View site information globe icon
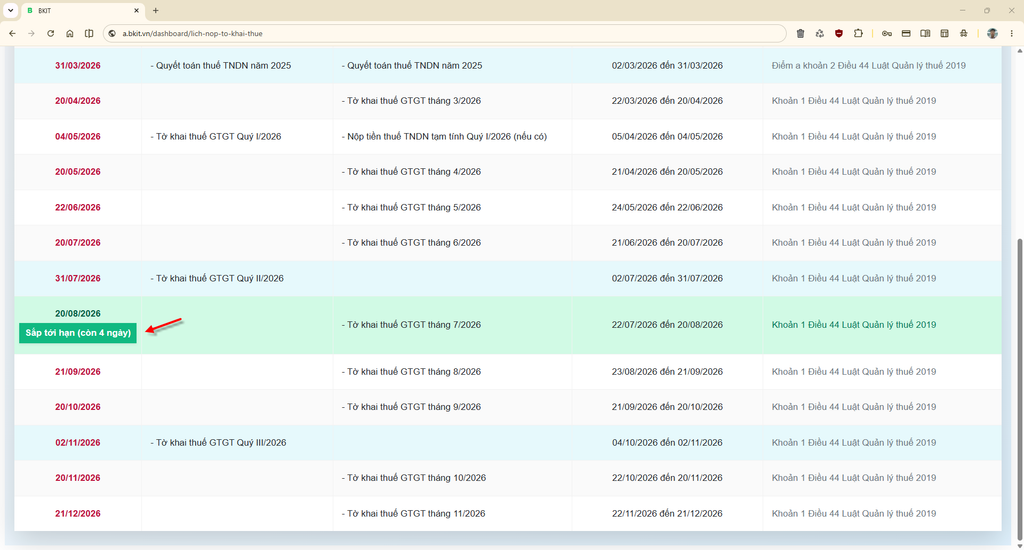Image resolution: width=1024 pixels, height=550 pixels. click(x=112, y=33)
